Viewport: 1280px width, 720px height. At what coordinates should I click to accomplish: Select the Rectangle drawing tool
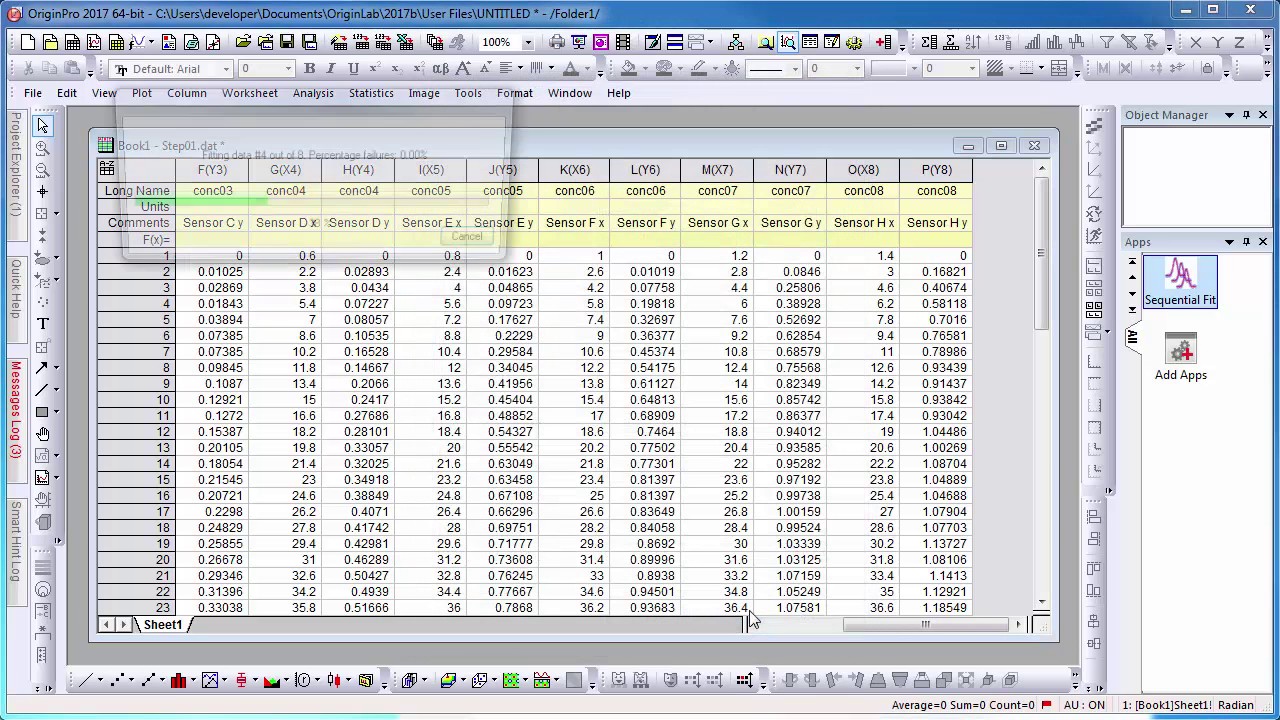(42, 412)
